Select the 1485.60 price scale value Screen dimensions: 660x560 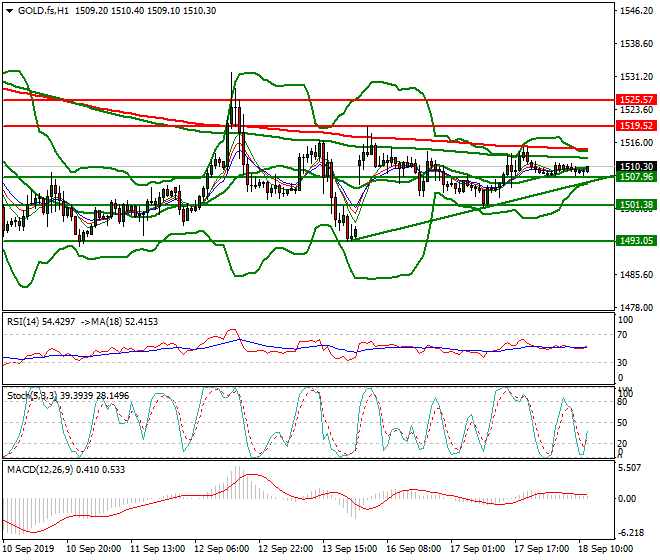coord(636,275)
